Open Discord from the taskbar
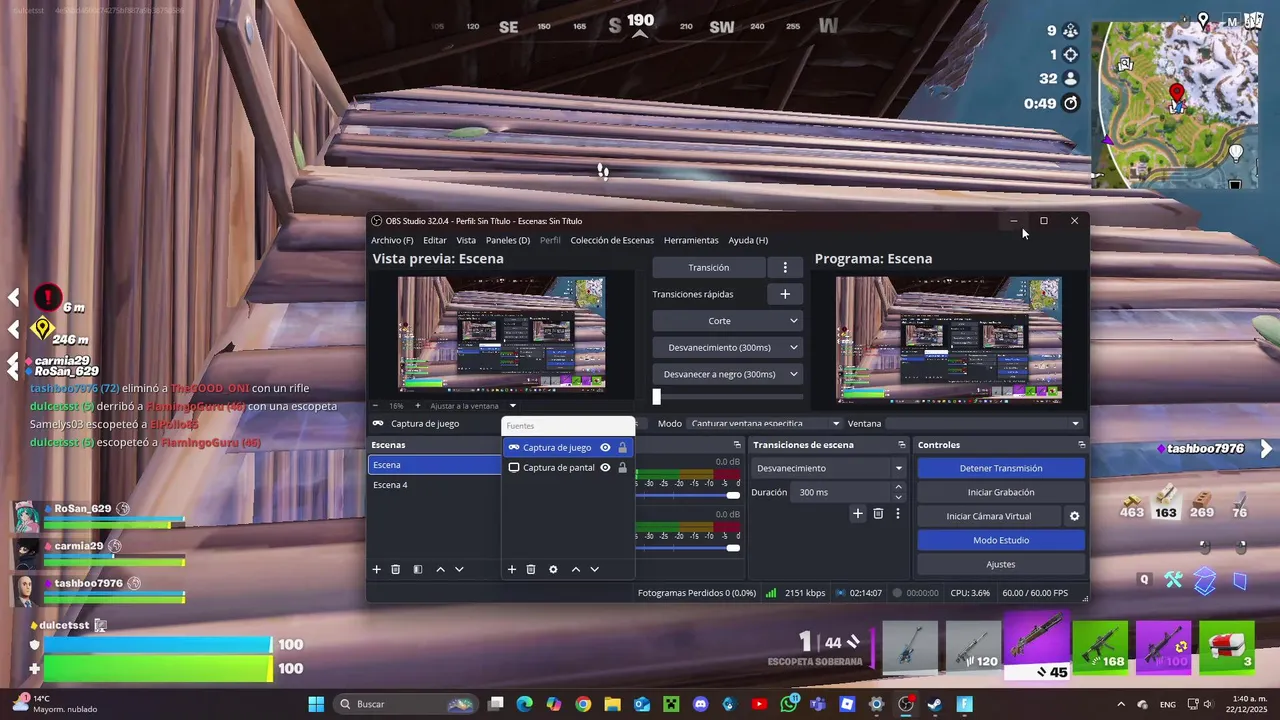The width and height of the screenshot is (1280, 720). point(700,704)
